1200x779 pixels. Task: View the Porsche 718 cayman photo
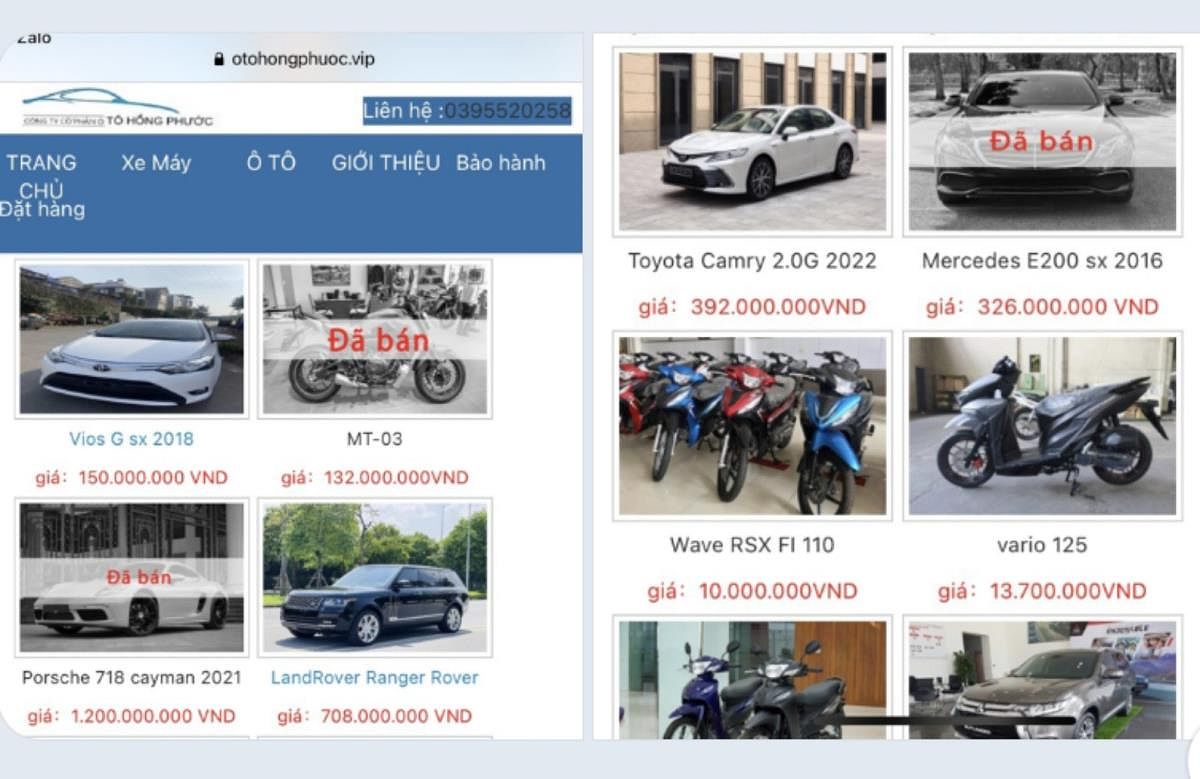click(x=131, y=577)
